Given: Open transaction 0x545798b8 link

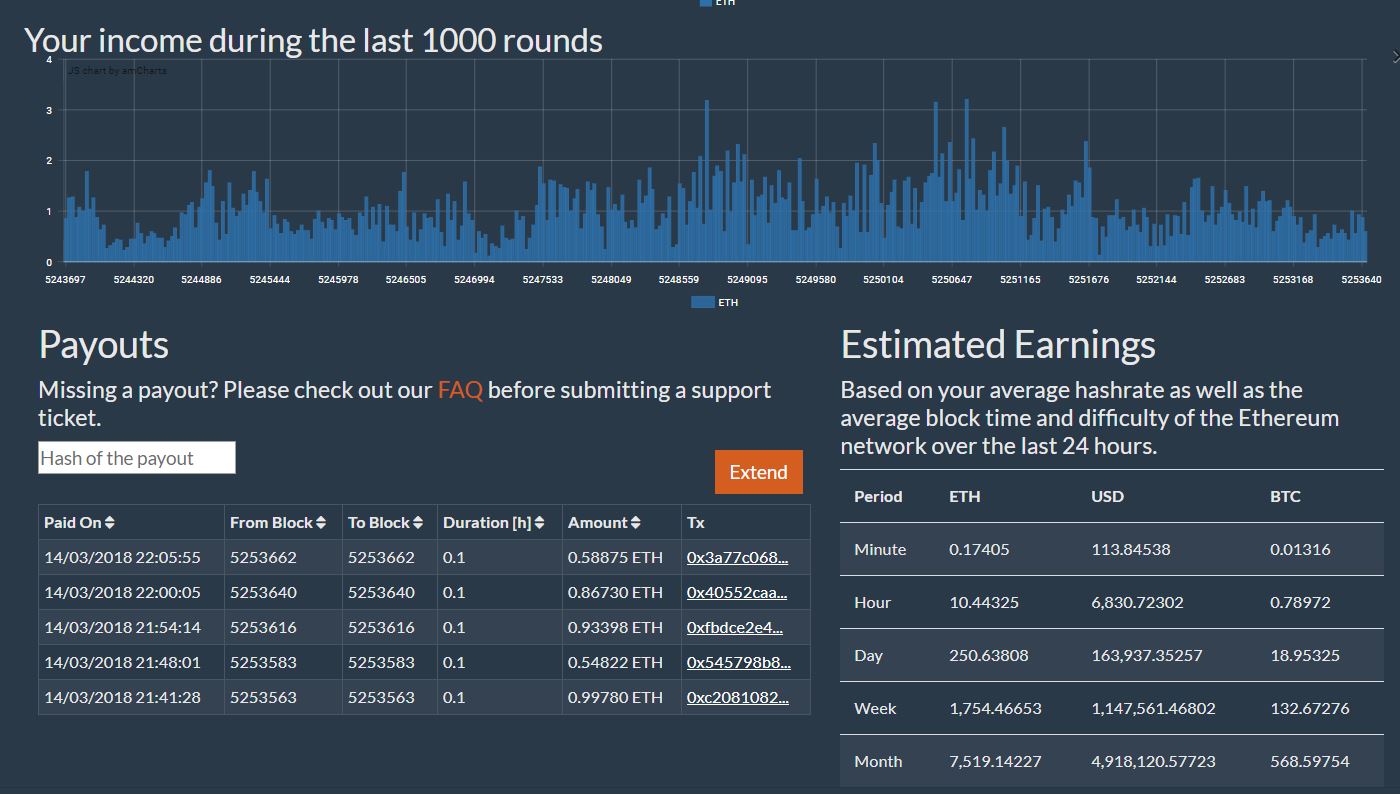Looking at the screenshot, I should pyautogui.click(x=738, y=662).
